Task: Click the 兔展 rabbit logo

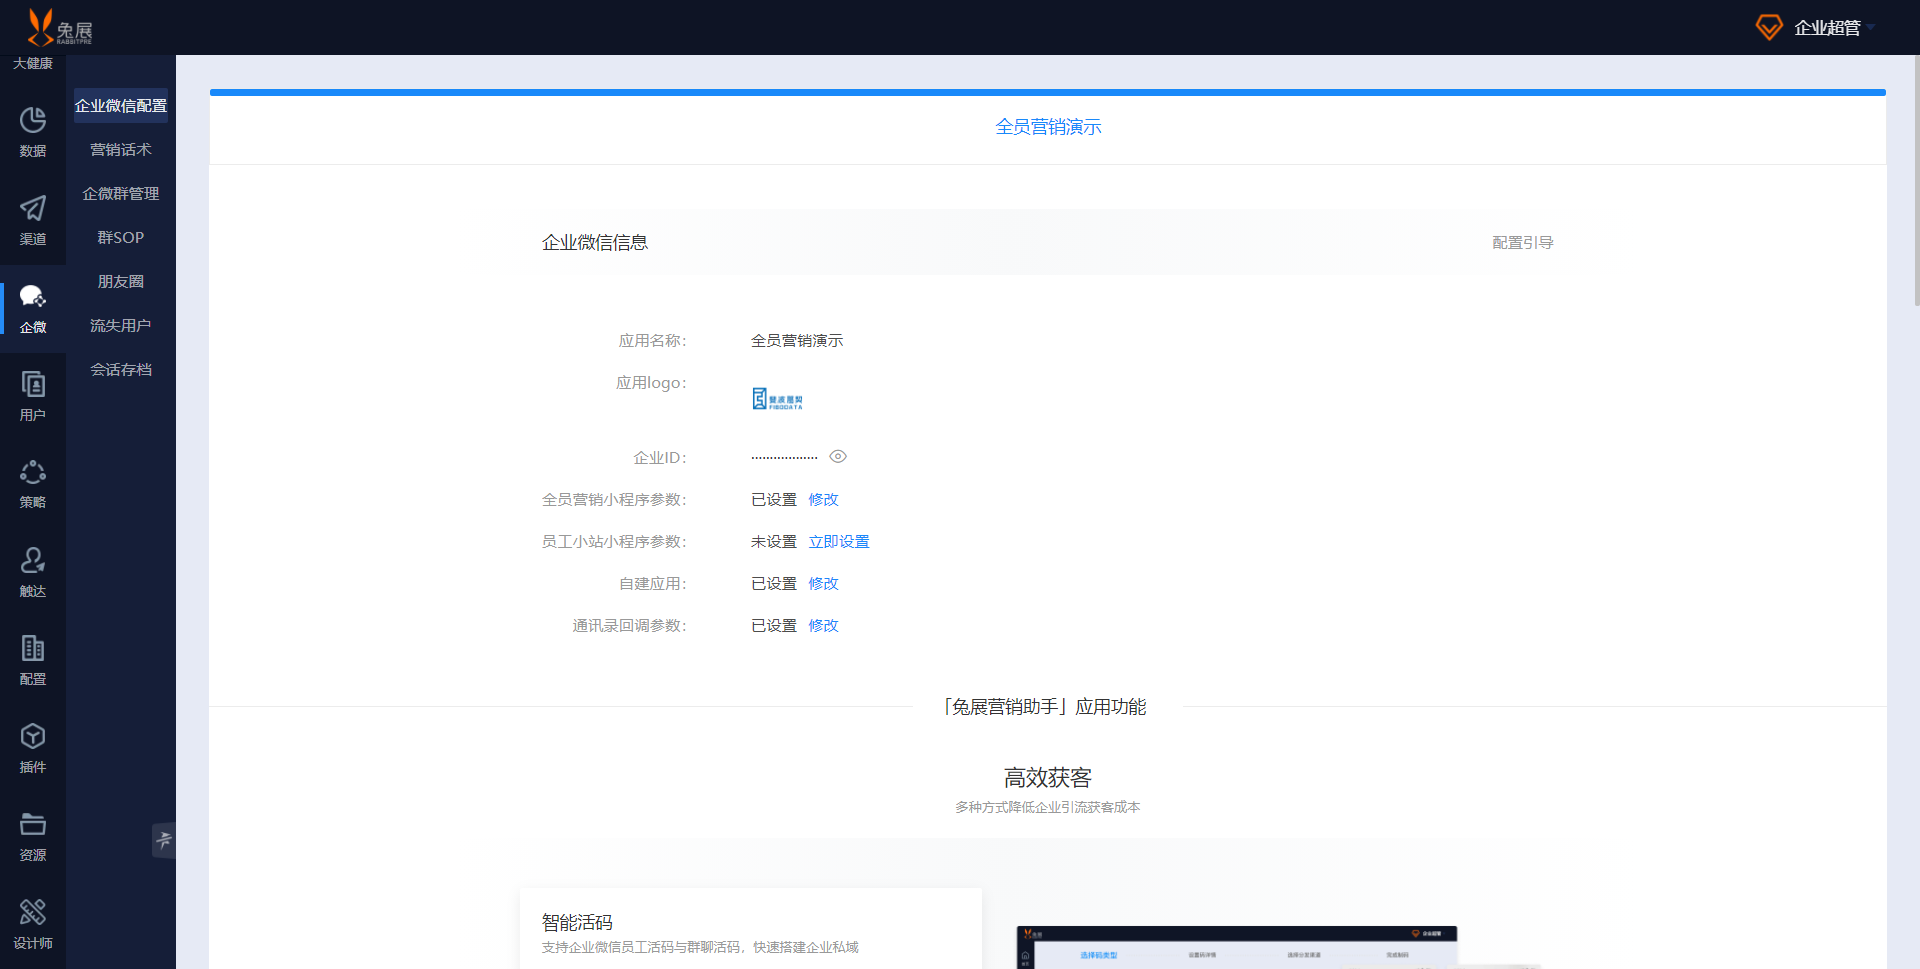Action: (59, 27)
